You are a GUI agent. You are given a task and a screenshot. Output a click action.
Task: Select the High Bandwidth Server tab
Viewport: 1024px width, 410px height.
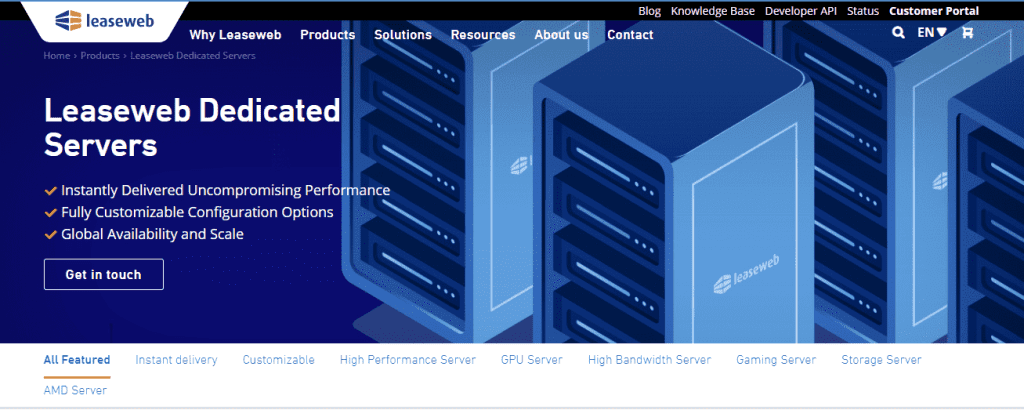pyautogui.click(x=649, y=360)
